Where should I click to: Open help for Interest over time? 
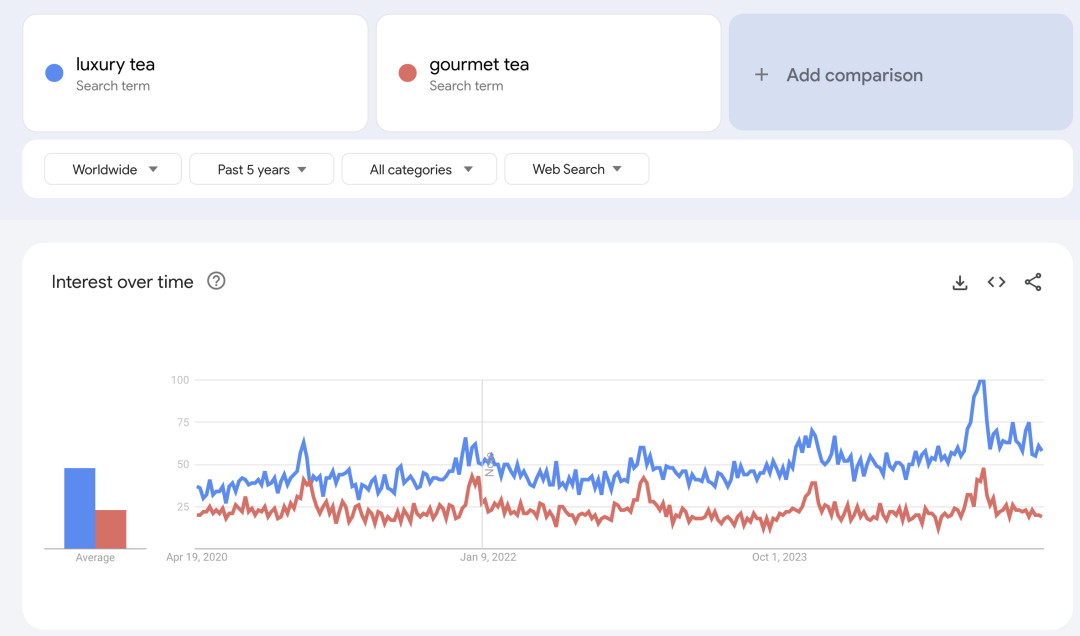(216, 281)
